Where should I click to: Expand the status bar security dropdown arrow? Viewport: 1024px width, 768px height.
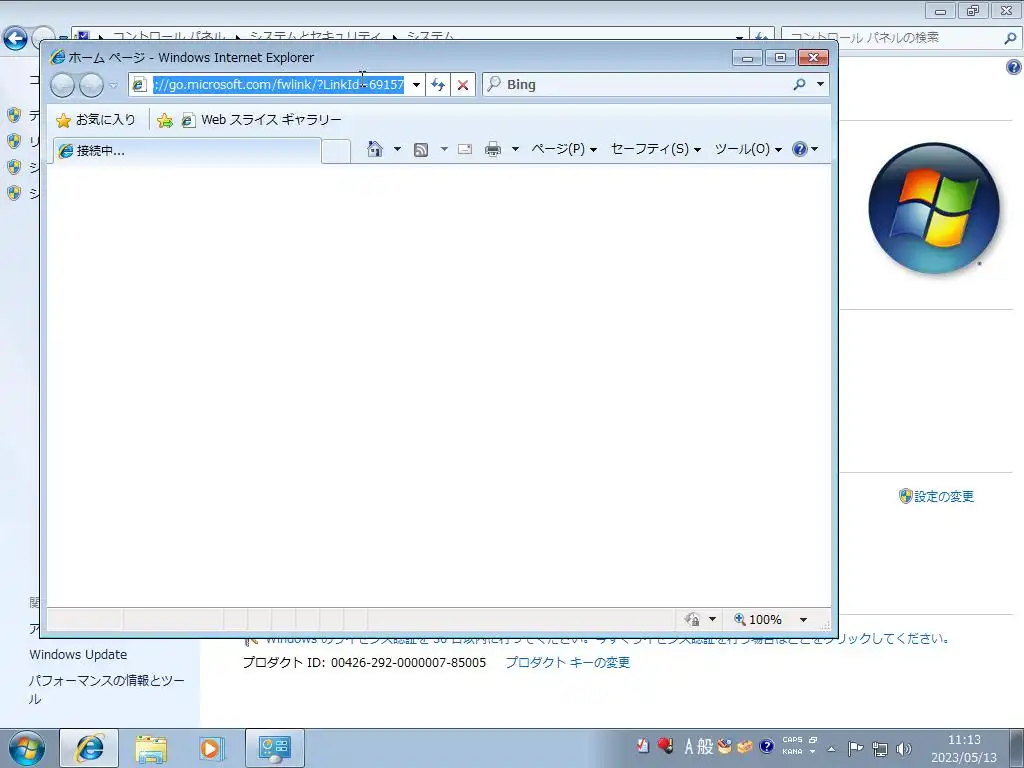pyautogui.click(x=712, y=619)
